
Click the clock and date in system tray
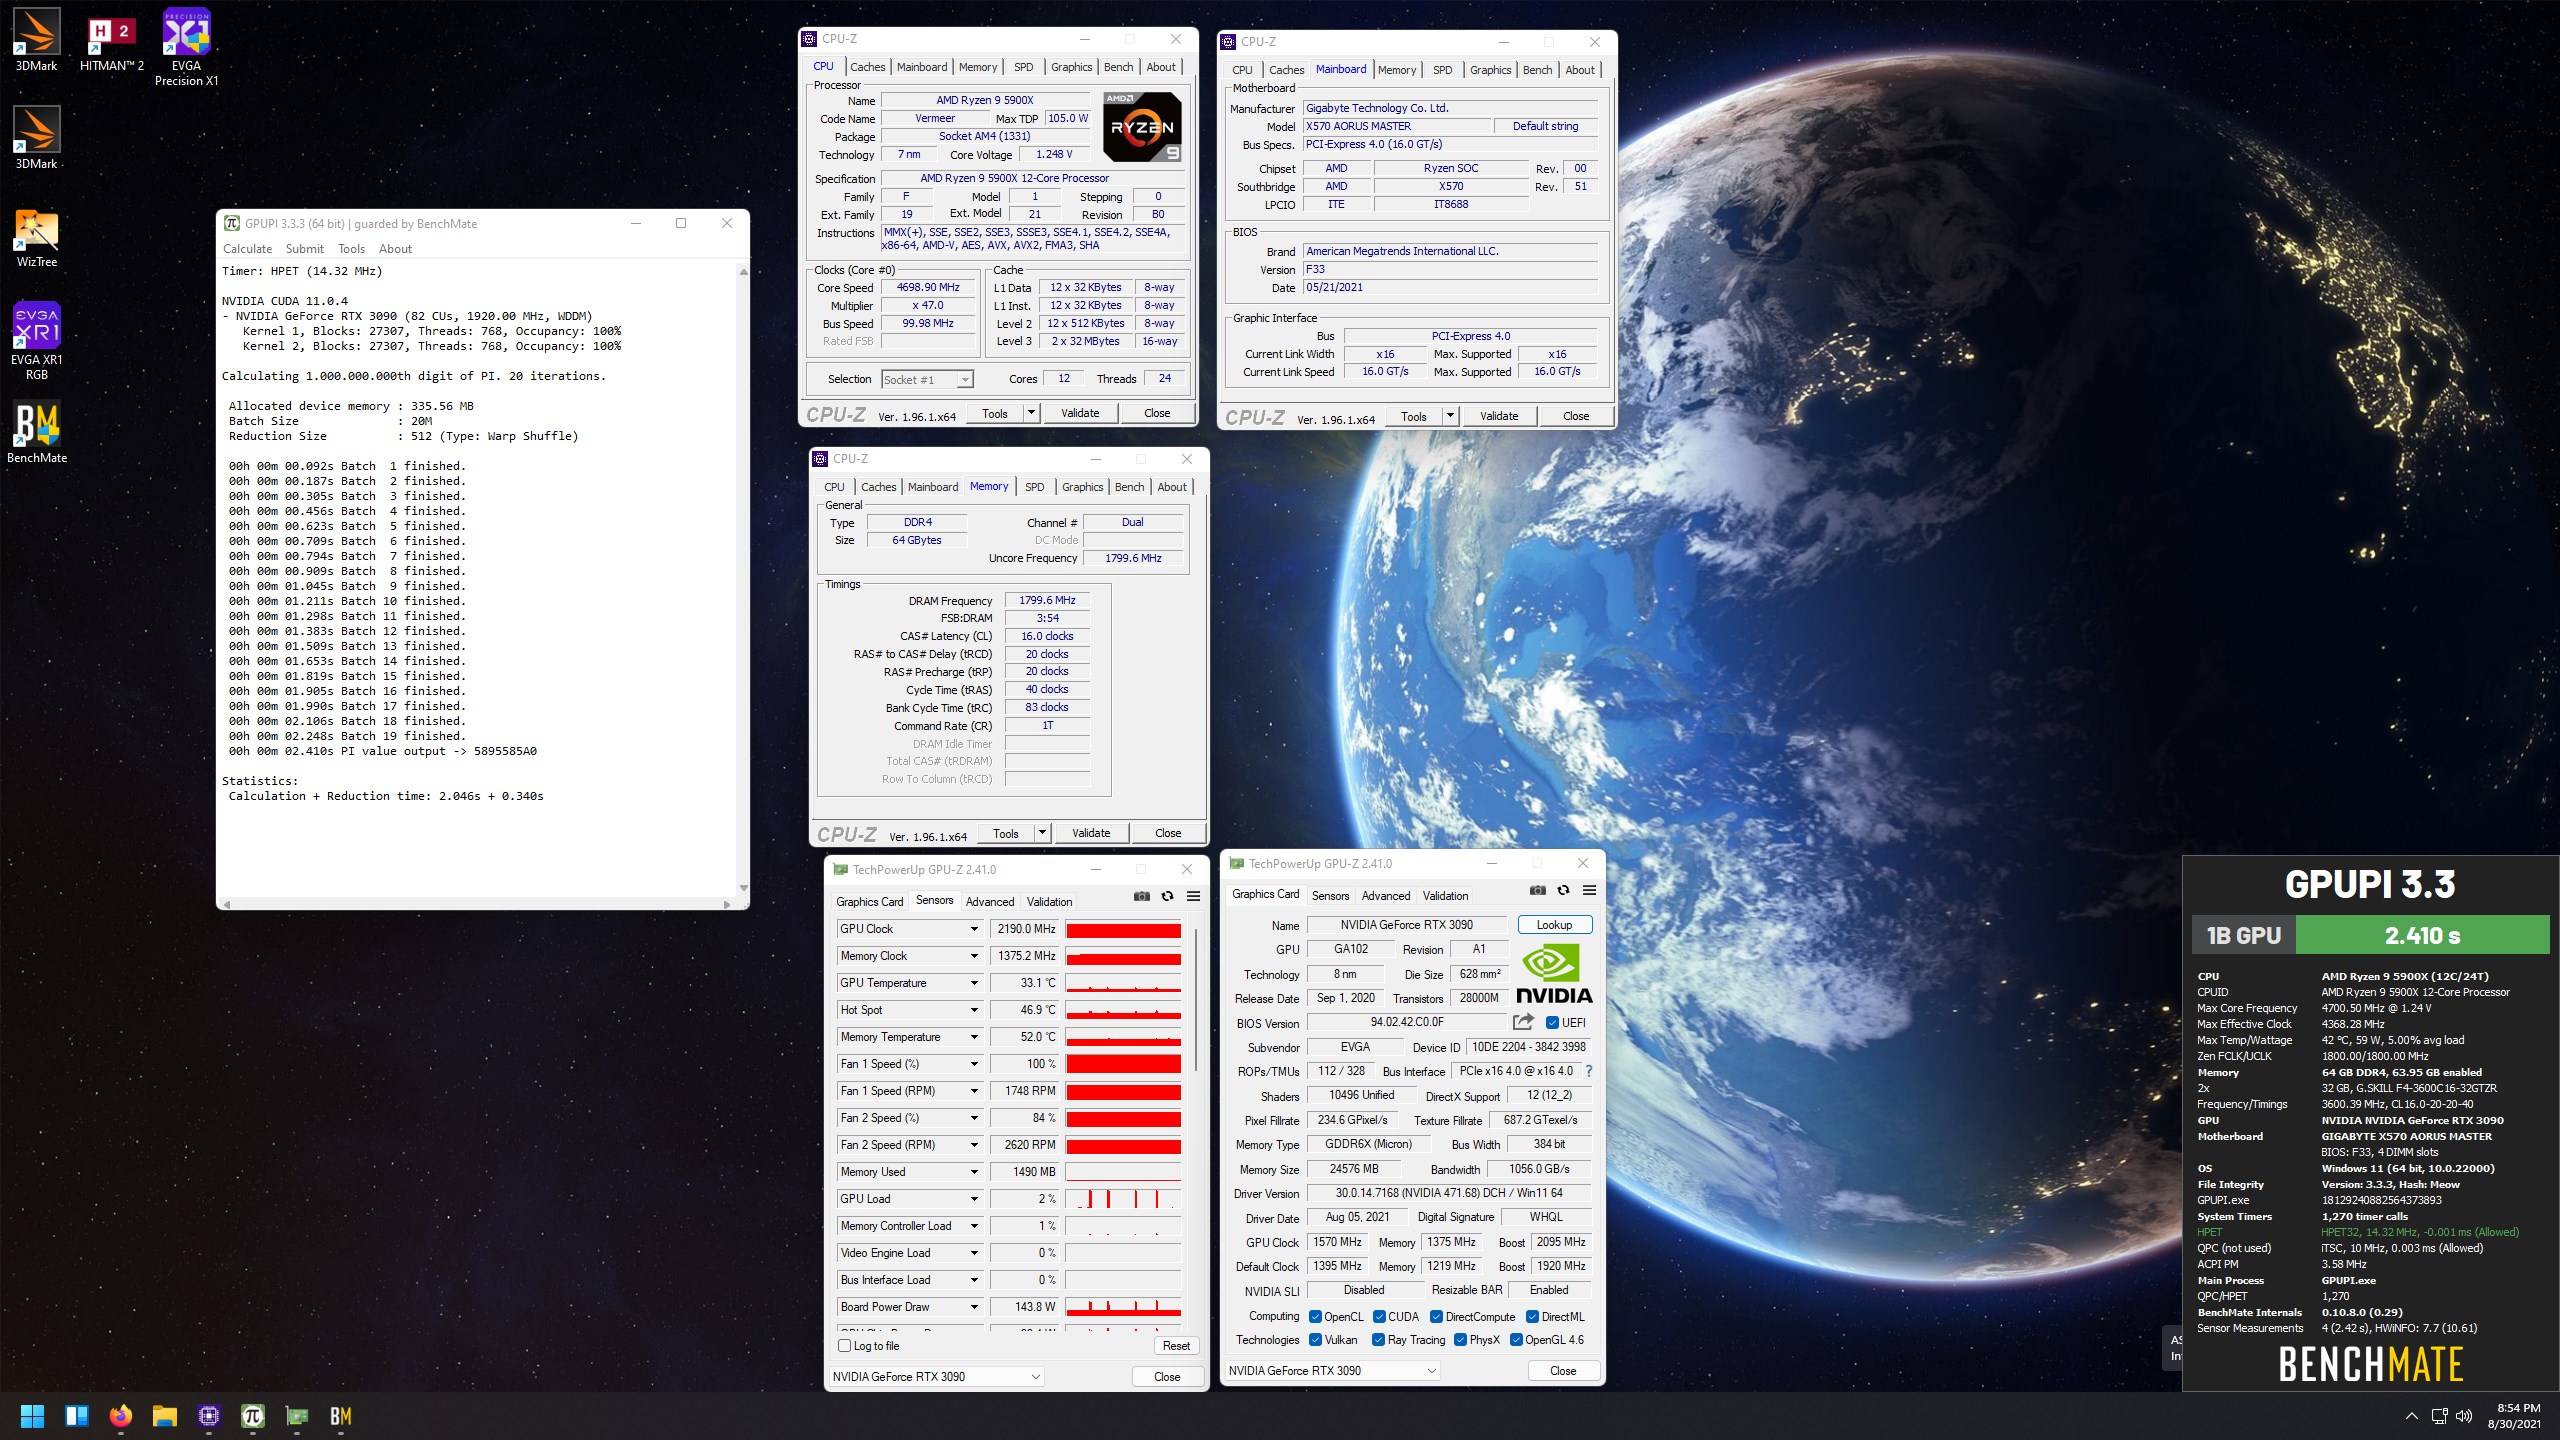2514,1416
